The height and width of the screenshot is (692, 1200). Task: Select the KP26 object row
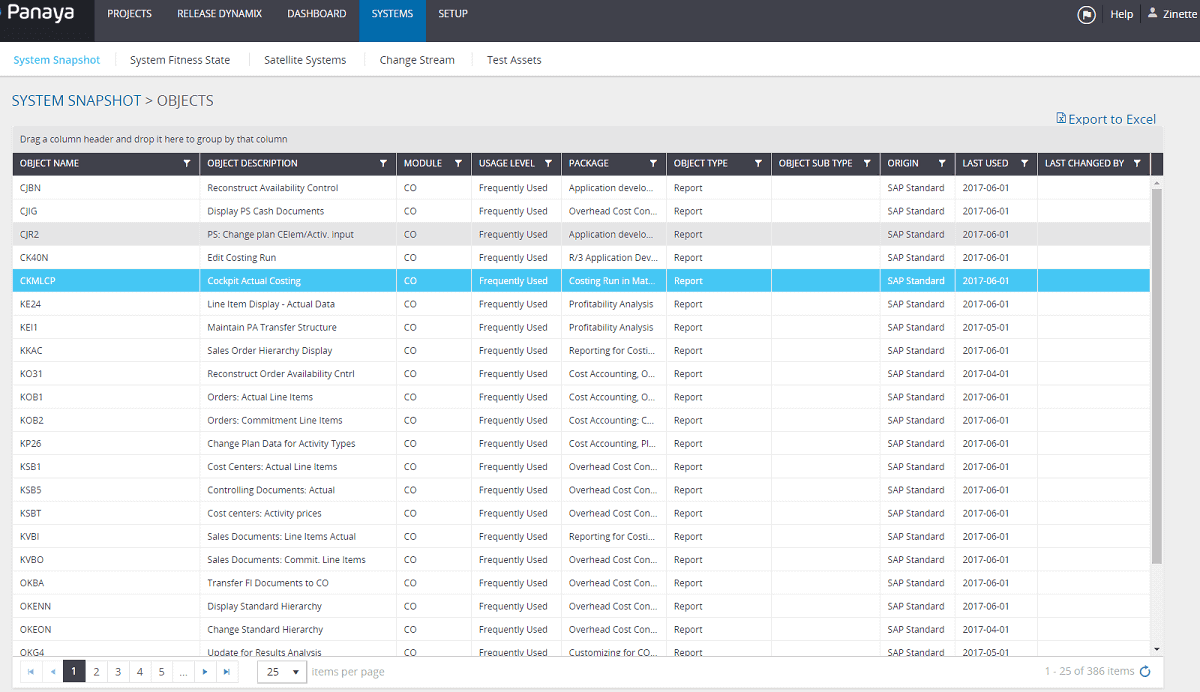pos(581,444)
